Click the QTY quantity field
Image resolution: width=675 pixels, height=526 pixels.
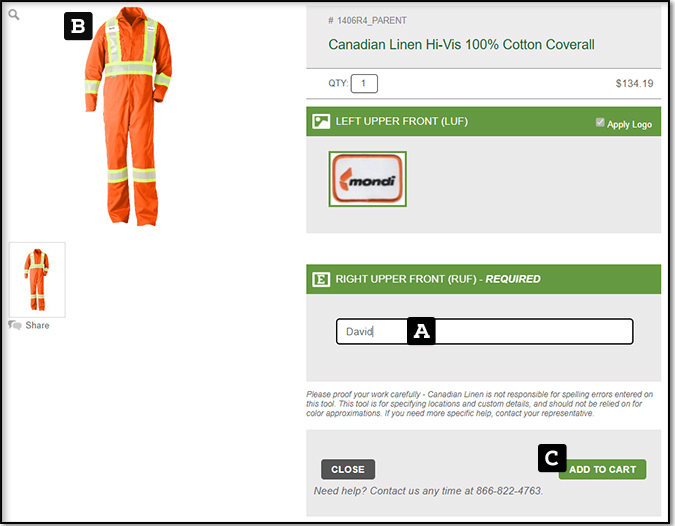[364, 84]
